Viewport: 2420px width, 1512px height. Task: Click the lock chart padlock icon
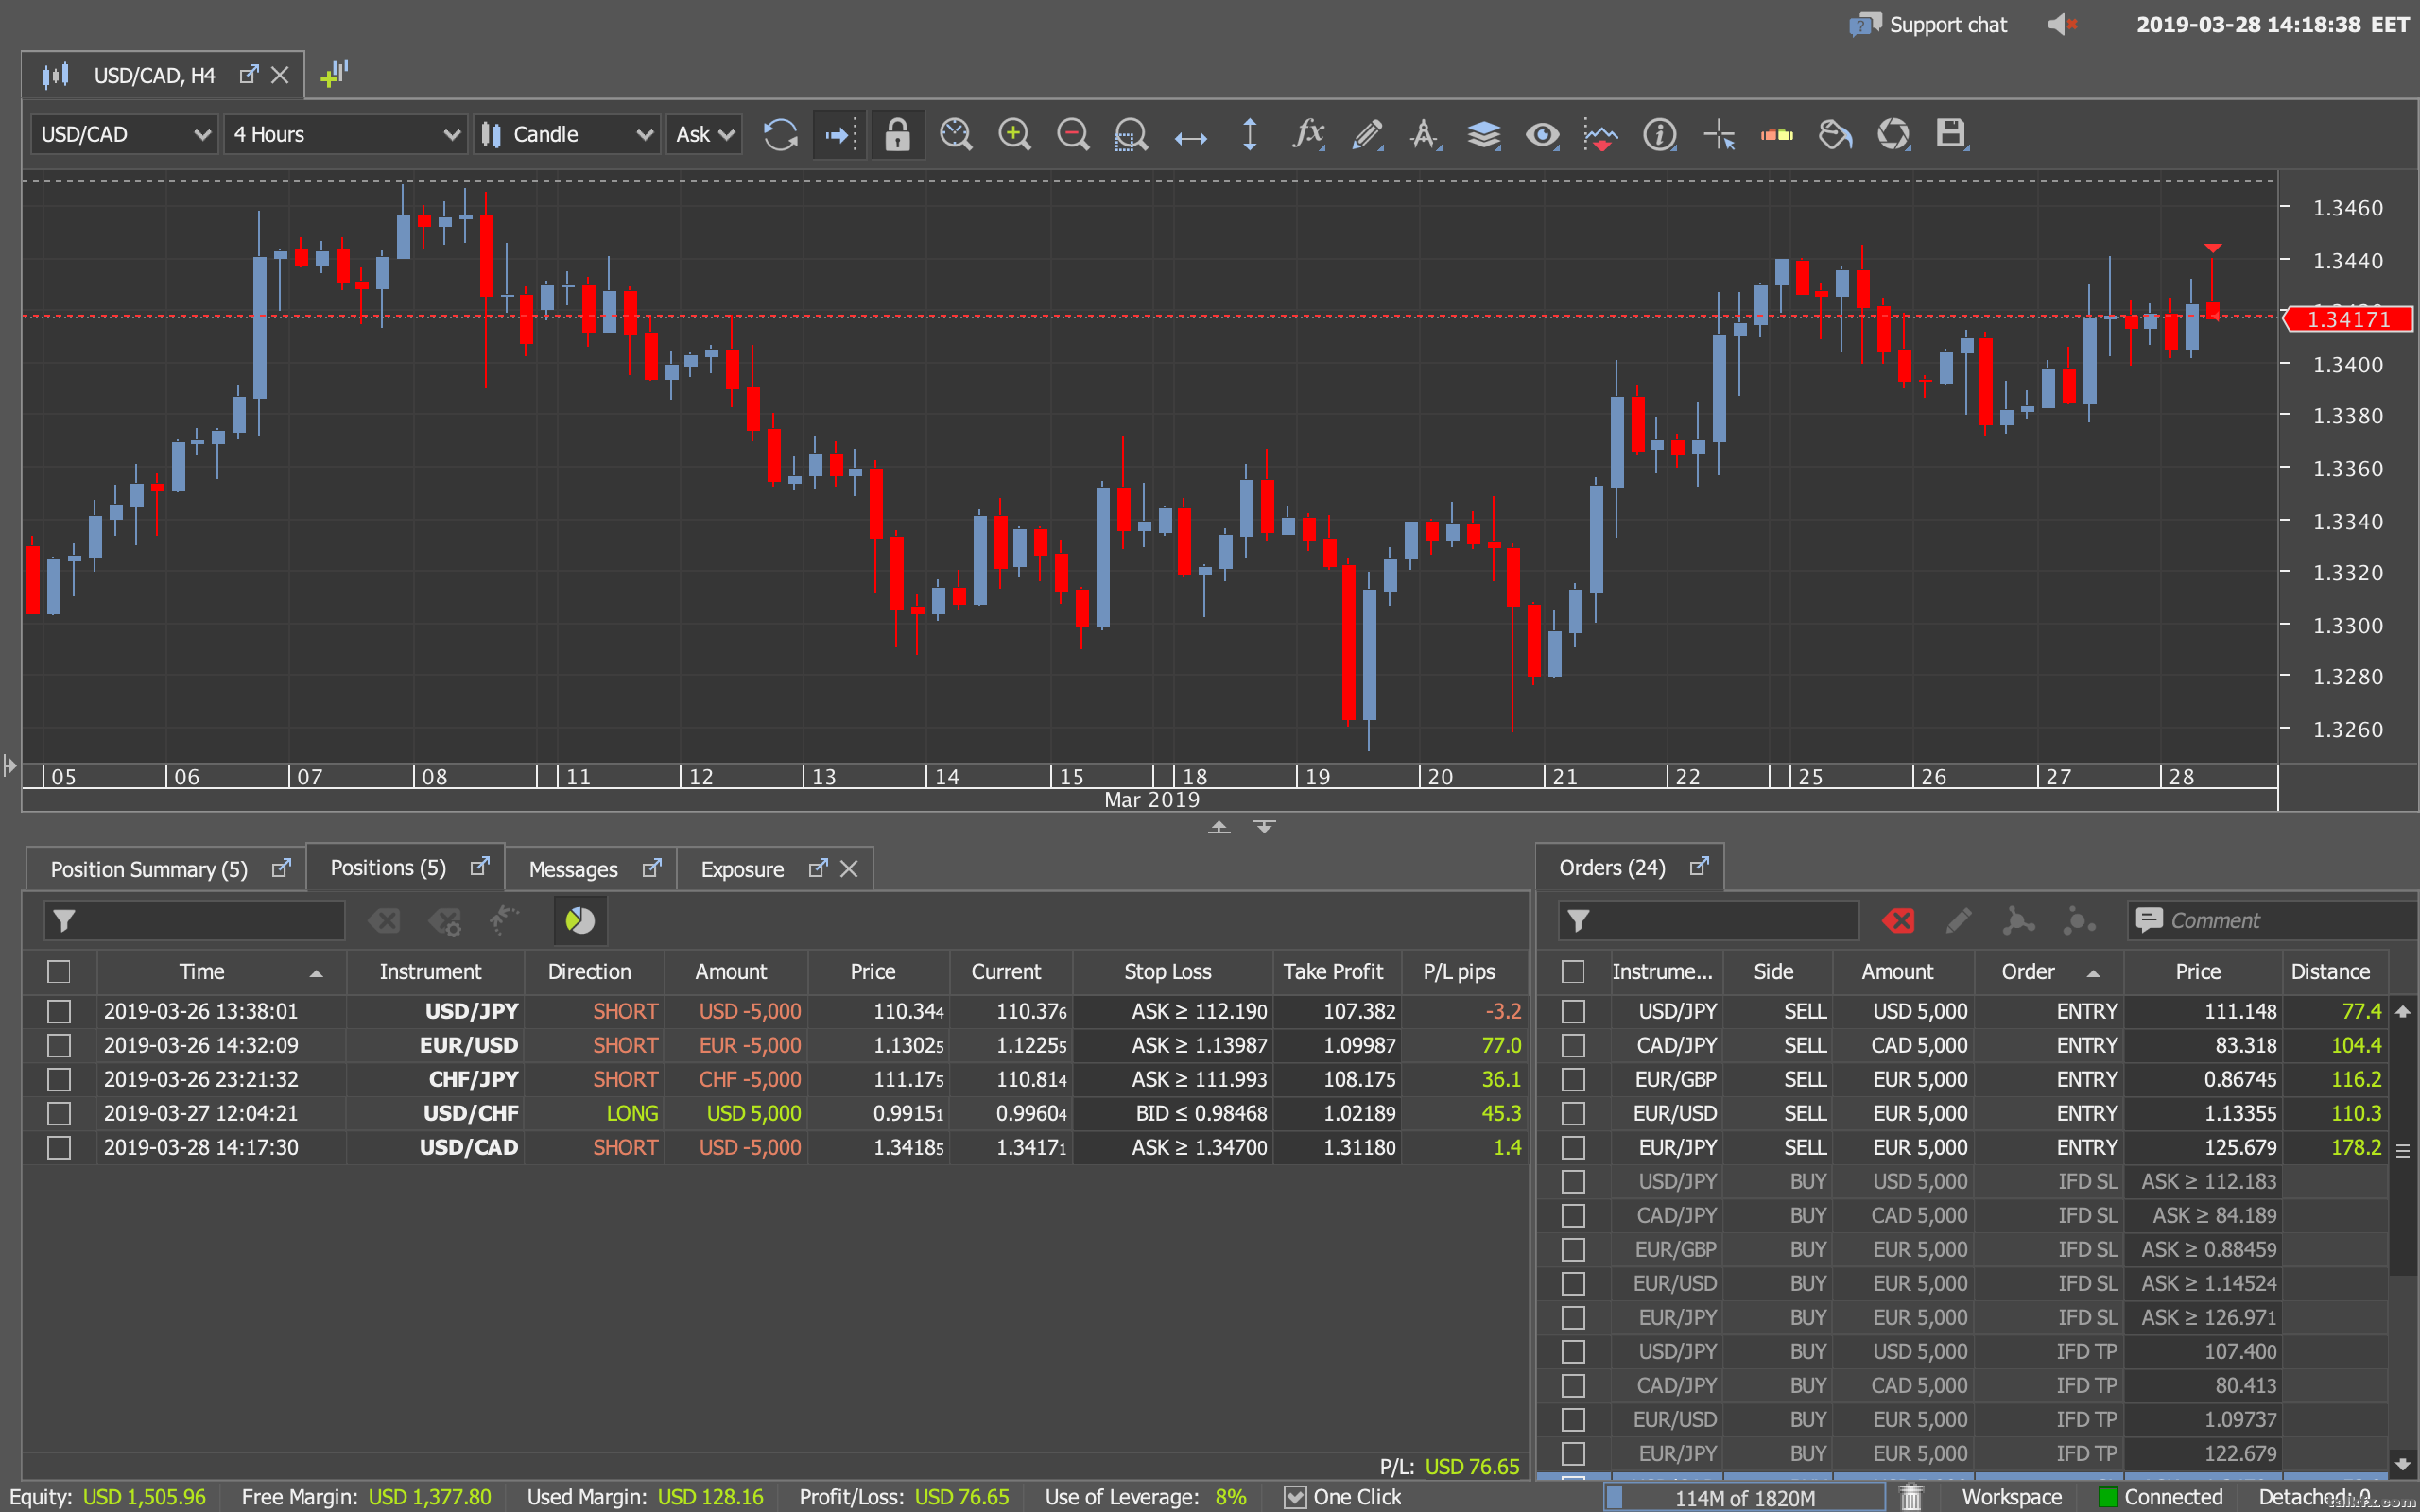[x=897, y=134]
